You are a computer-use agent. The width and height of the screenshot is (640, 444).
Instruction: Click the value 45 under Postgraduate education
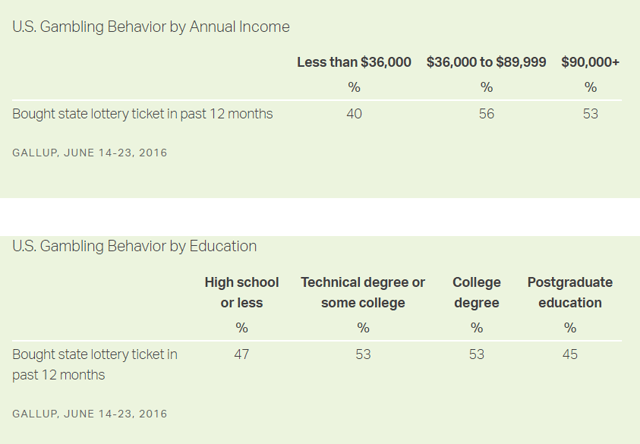pyautogui.click(x=570, y=354)
